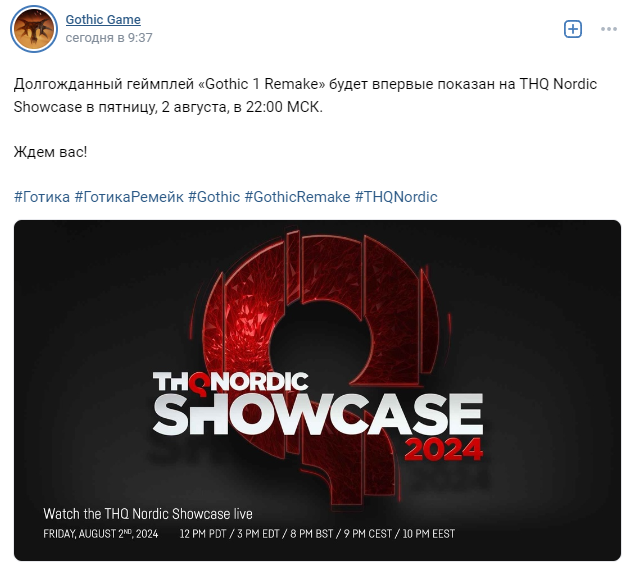Follow the #Gothic hashtag
Screen dimensions: 634x576
pos(214,197)
